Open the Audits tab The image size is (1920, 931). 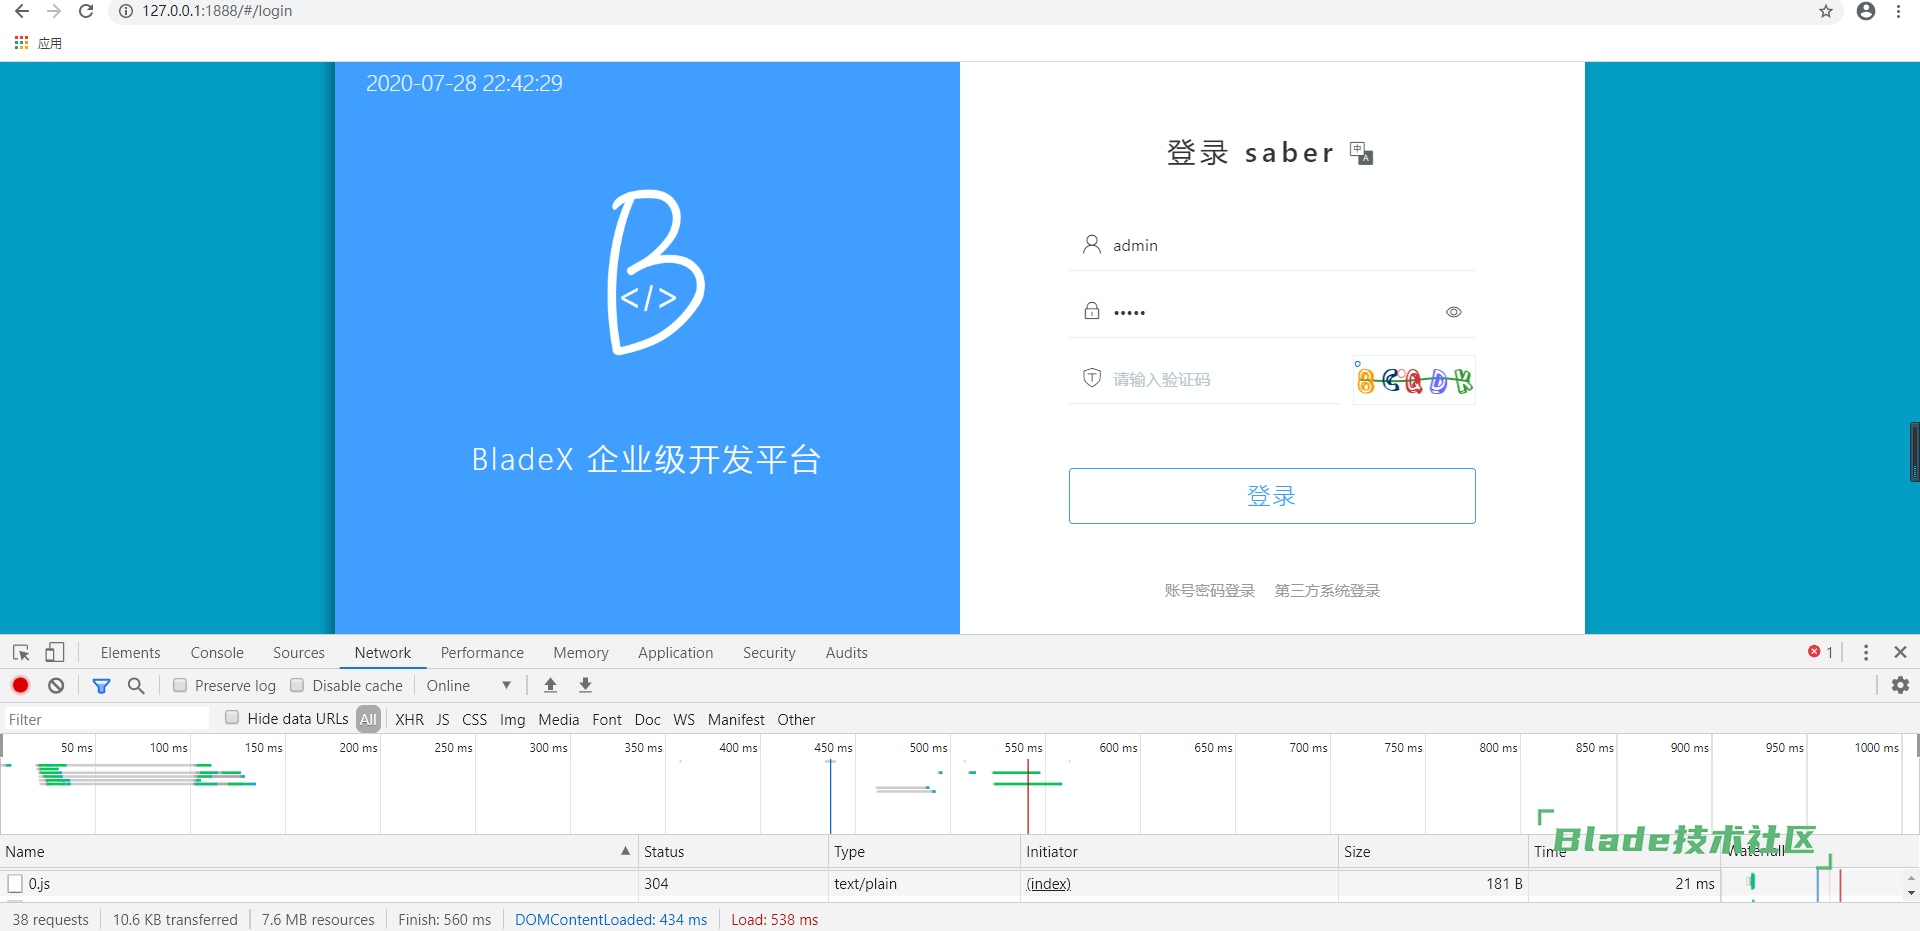click(847, 652)
